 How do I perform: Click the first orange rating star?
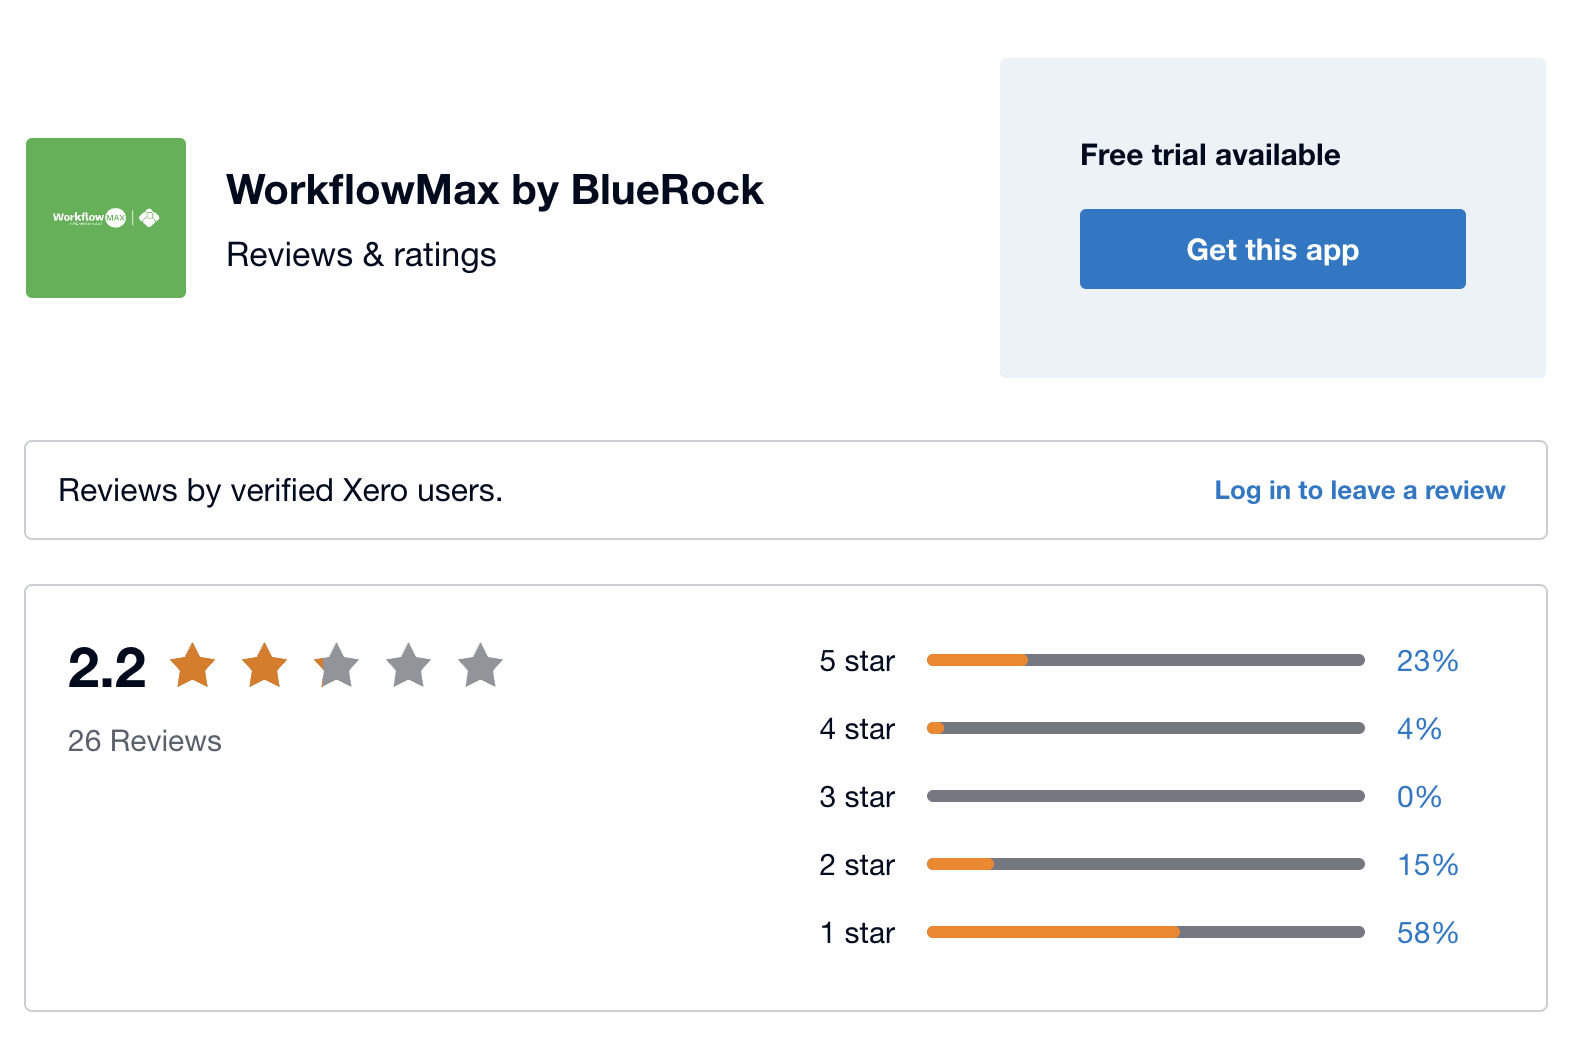[193, 666]
